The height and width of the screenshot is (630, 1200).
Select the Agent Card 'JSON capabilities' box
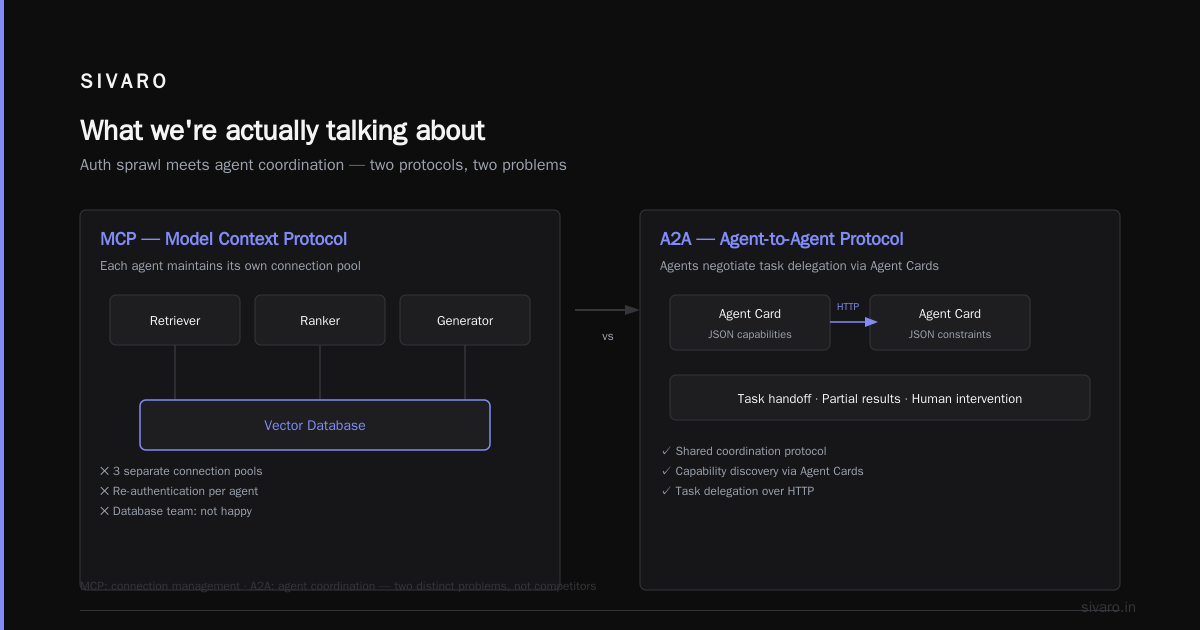tap(750, 322)
